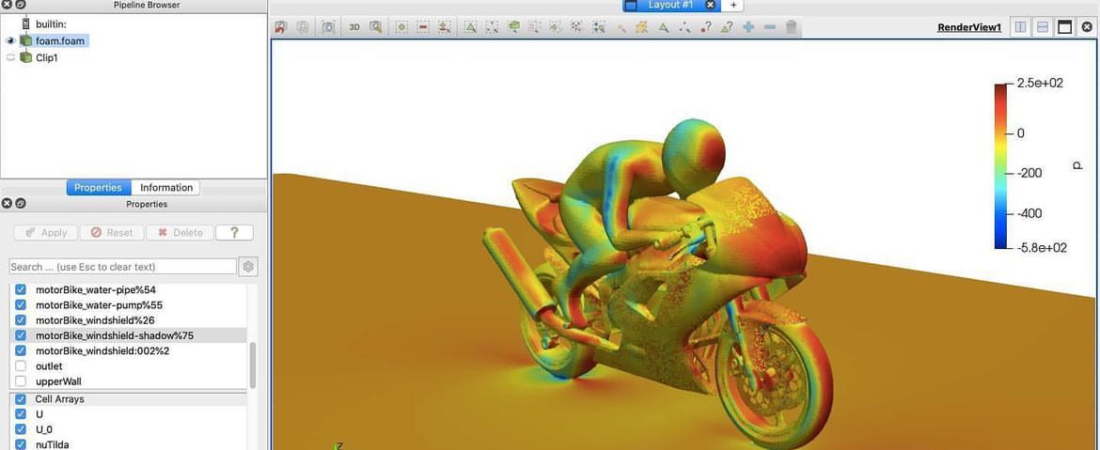Select foam.foam in Pipeline Browser
1100x450 pixels.
[x=60, y=41]
